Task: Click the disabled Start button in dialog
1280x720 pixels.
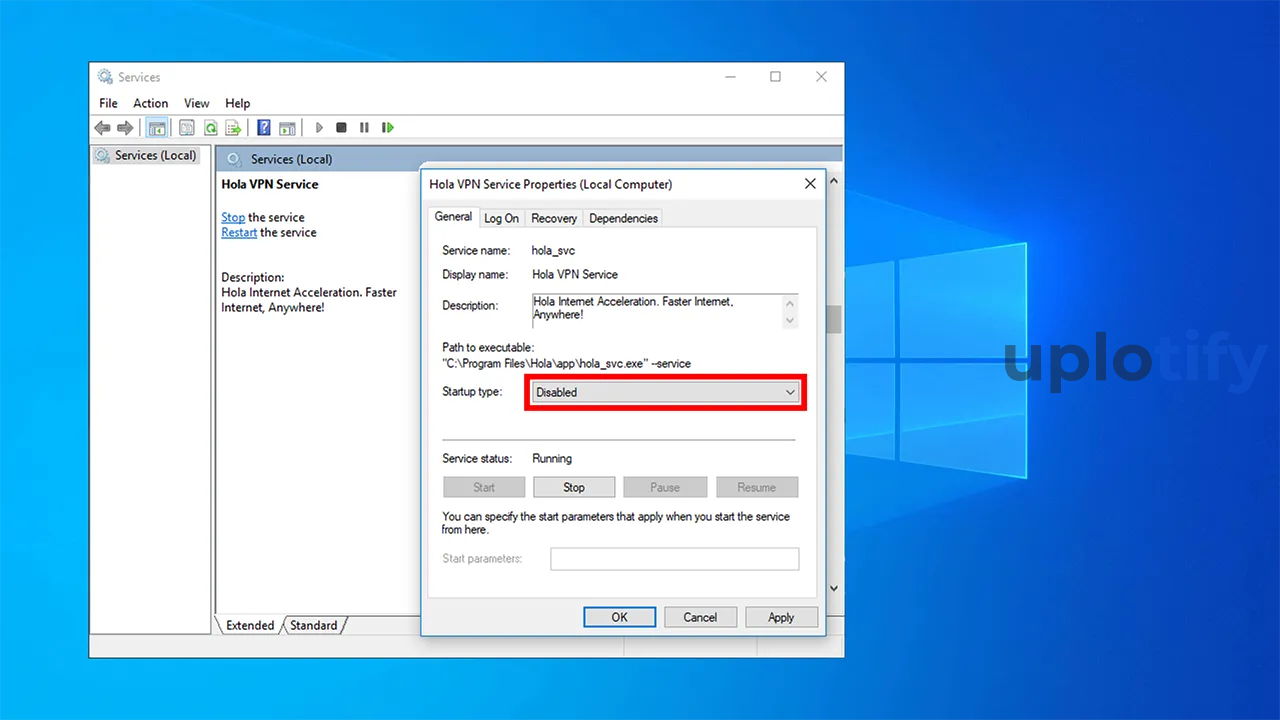Action: coord(484,487)
